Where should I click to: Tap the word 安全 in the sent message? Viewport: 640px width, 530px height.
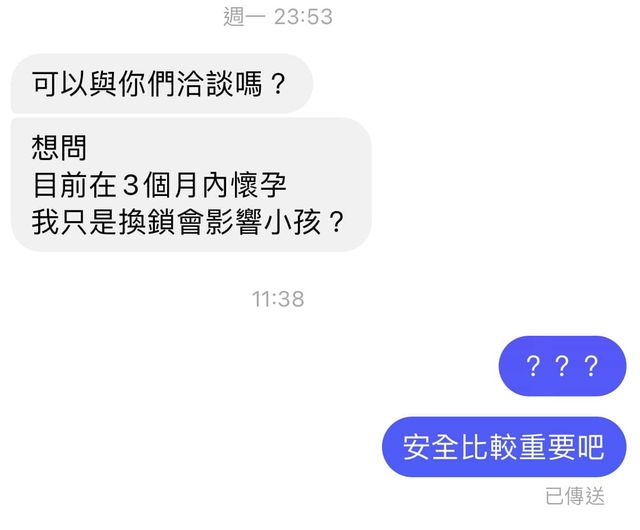[431, 447]
